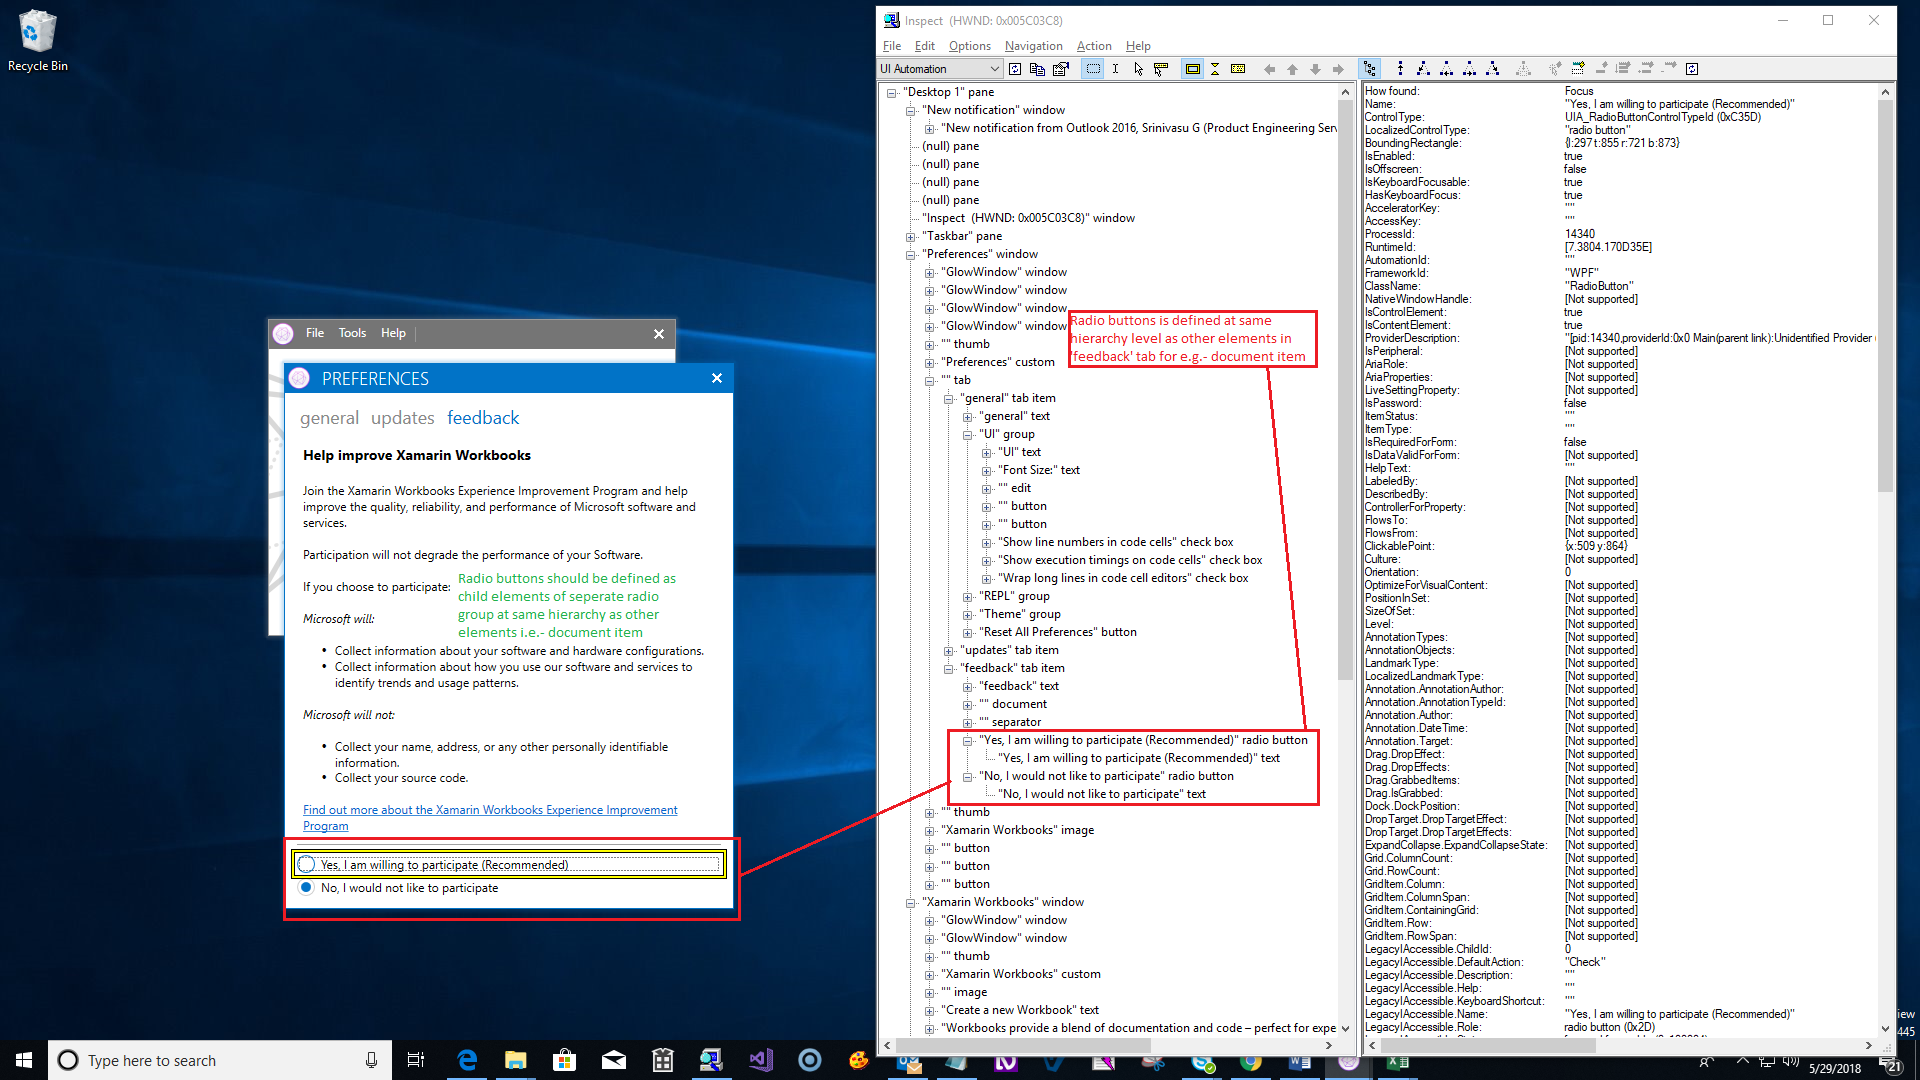The height and width of the screenshot is (1080, 1920).
Task: Click the Copy icon in Inspect toolbar
Action: coord(1037,69)
